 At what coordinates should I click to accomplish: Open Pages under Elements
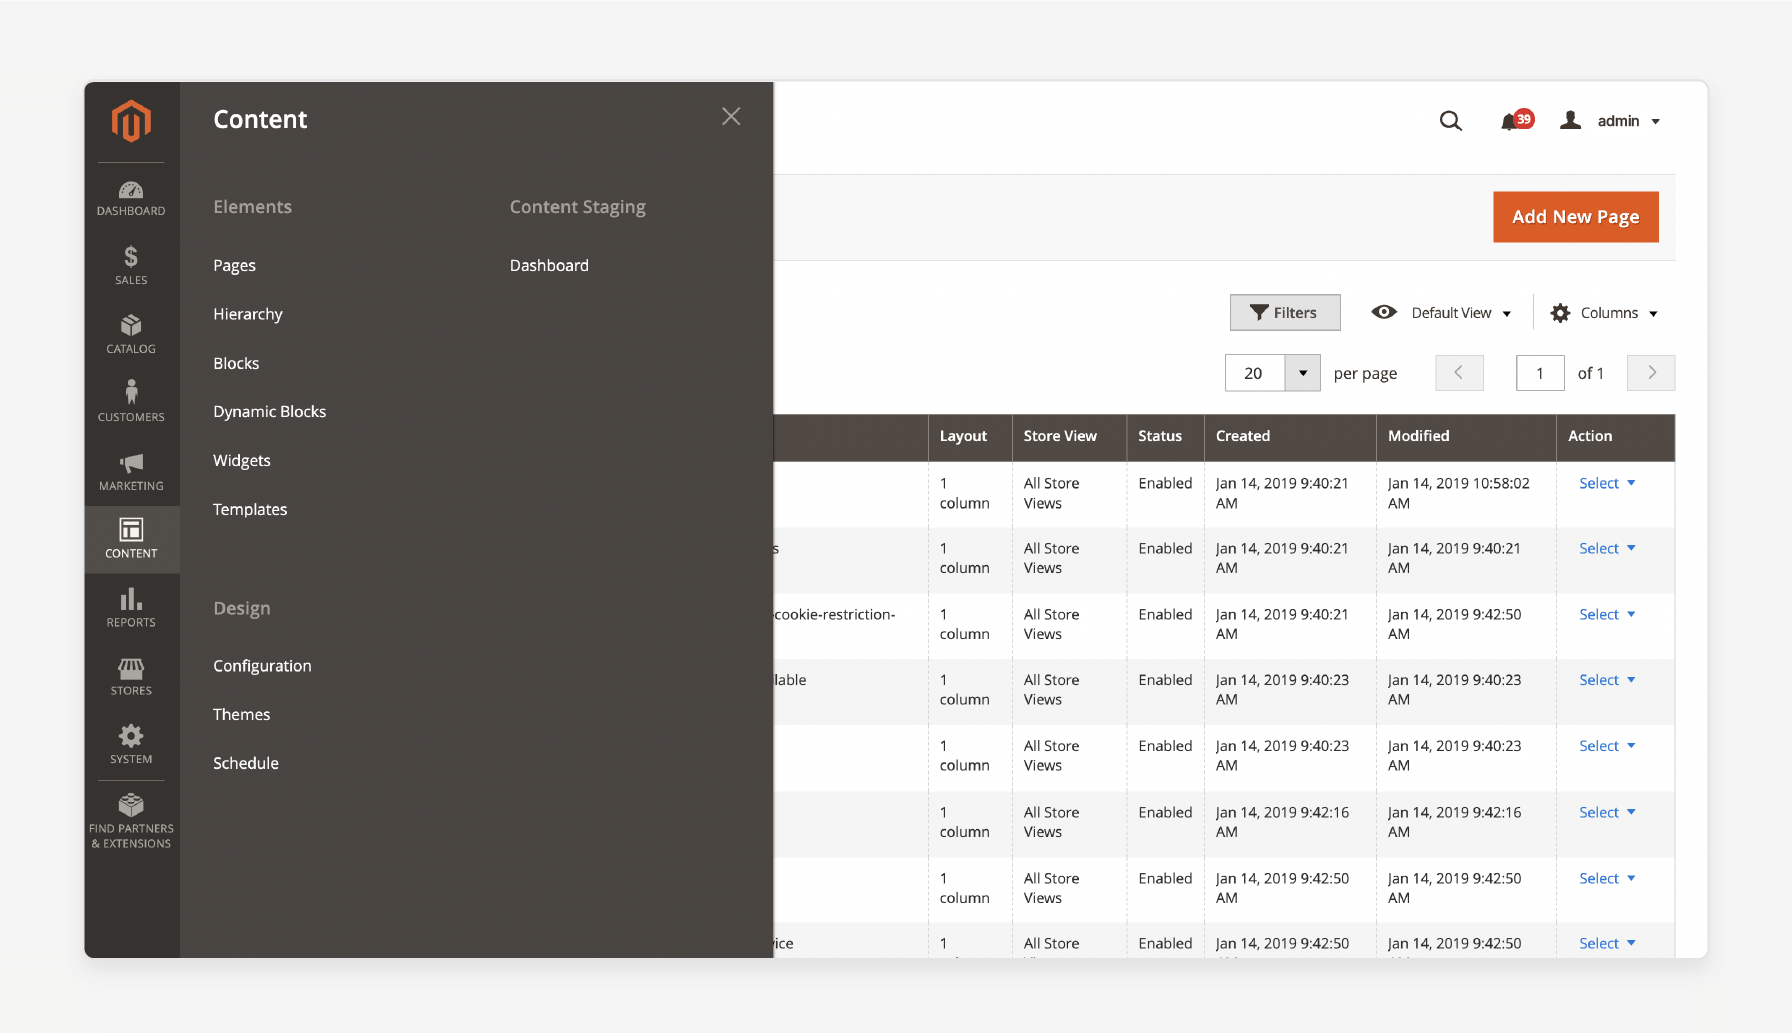click(234, 265)
